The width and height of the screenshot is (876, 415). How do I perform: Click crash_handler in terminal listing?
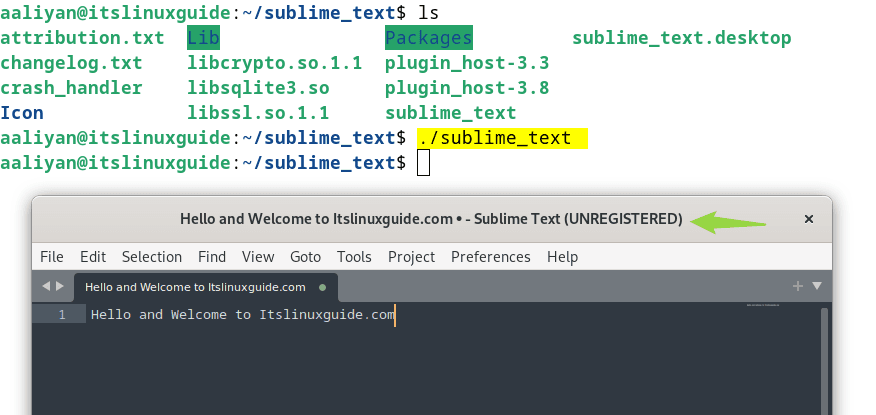tap(71, 88)
